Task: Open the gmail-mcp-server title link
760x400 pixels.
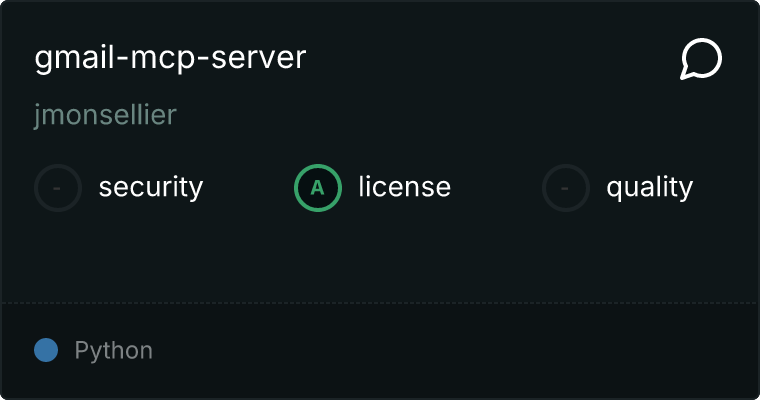Action: point(170,58)
